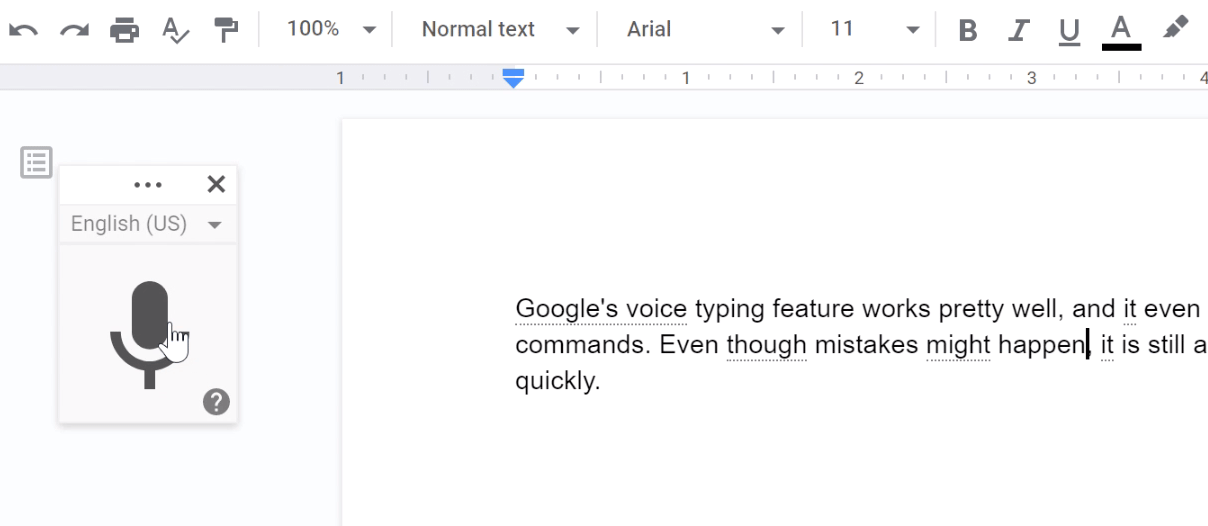Open the text color picker

1121,30
